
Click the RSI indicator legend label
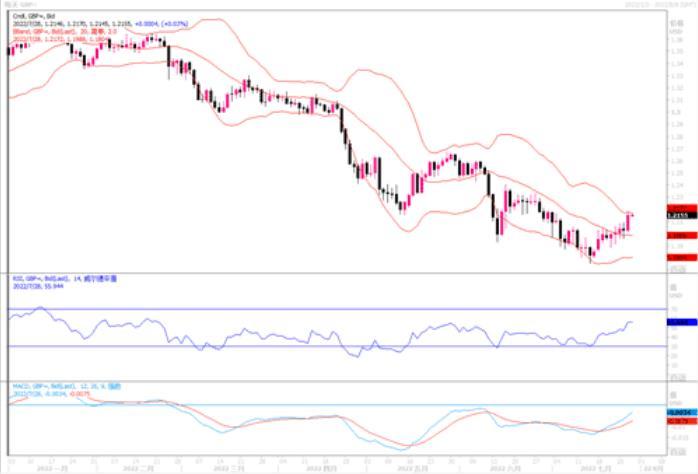(65, 279)
